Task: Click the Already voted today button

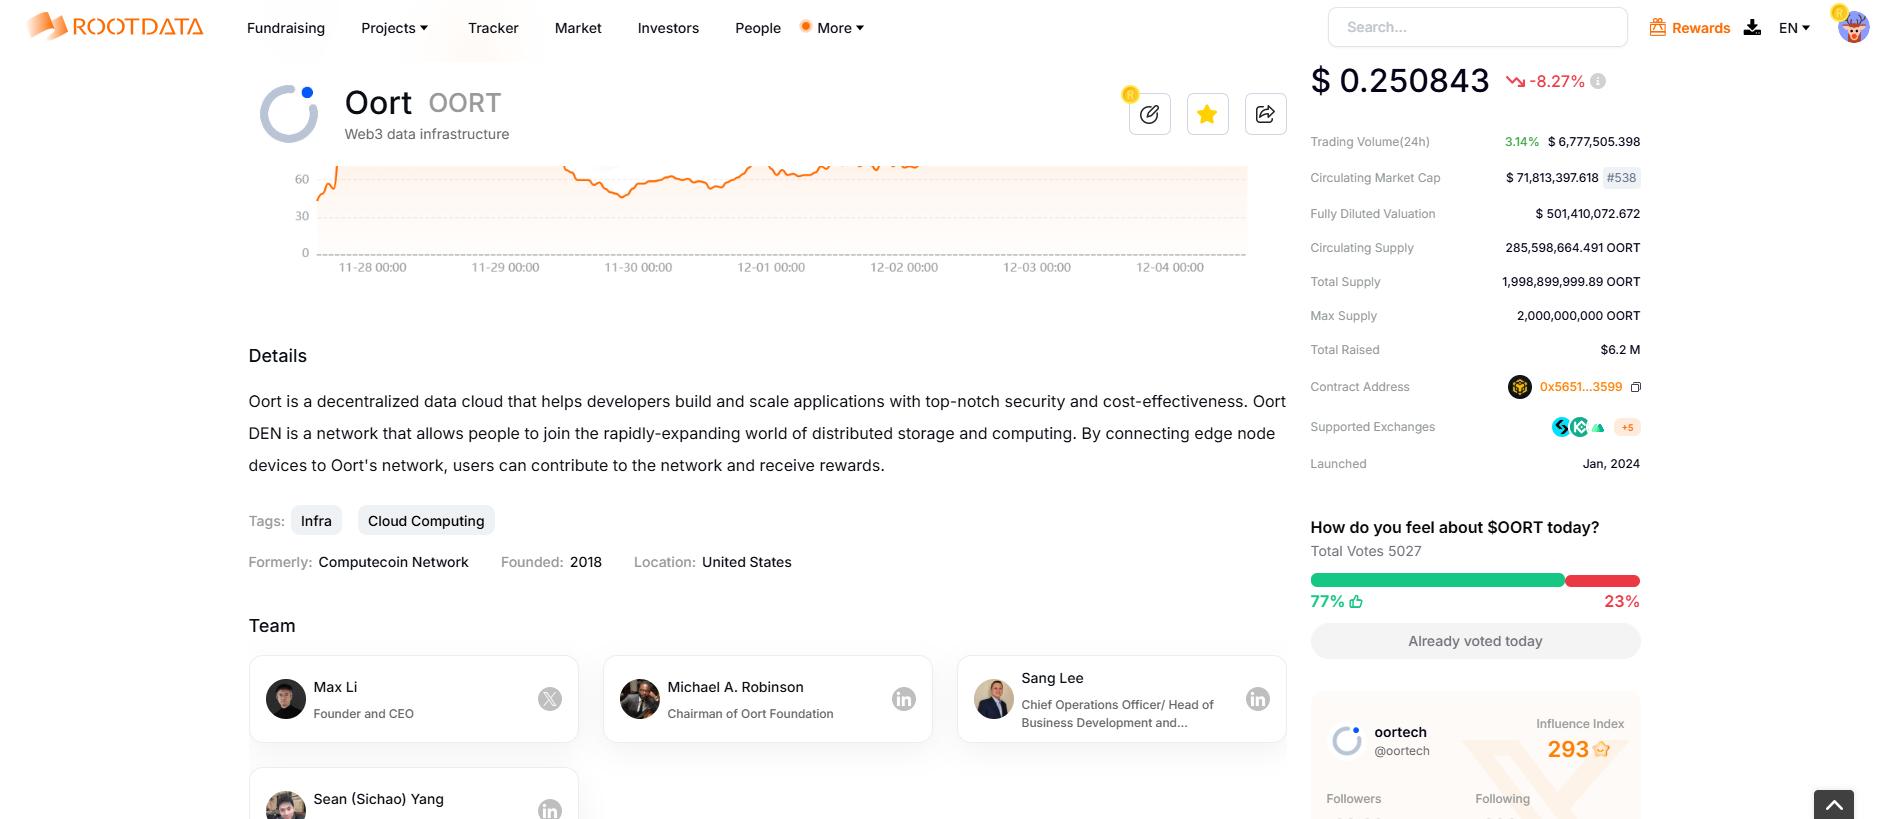Action: [x=1475, y=641]
